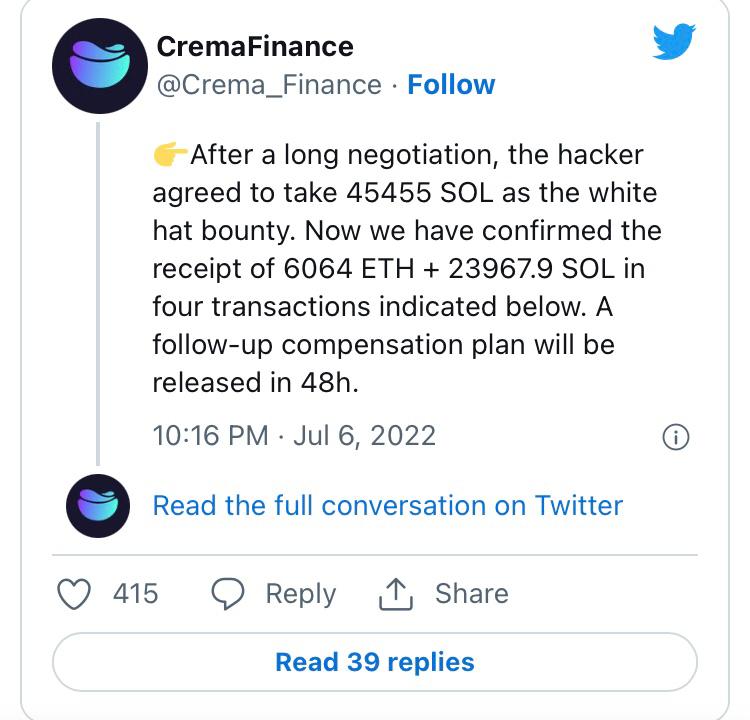750x720 pixels.
Task: Click the @Crema_Finance handle
Action: 269,85
